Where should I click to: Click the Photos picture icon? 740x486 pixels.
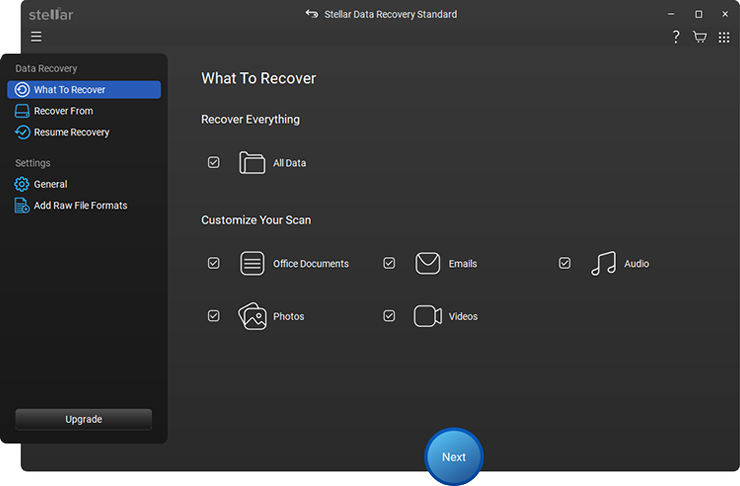point(252,316)
